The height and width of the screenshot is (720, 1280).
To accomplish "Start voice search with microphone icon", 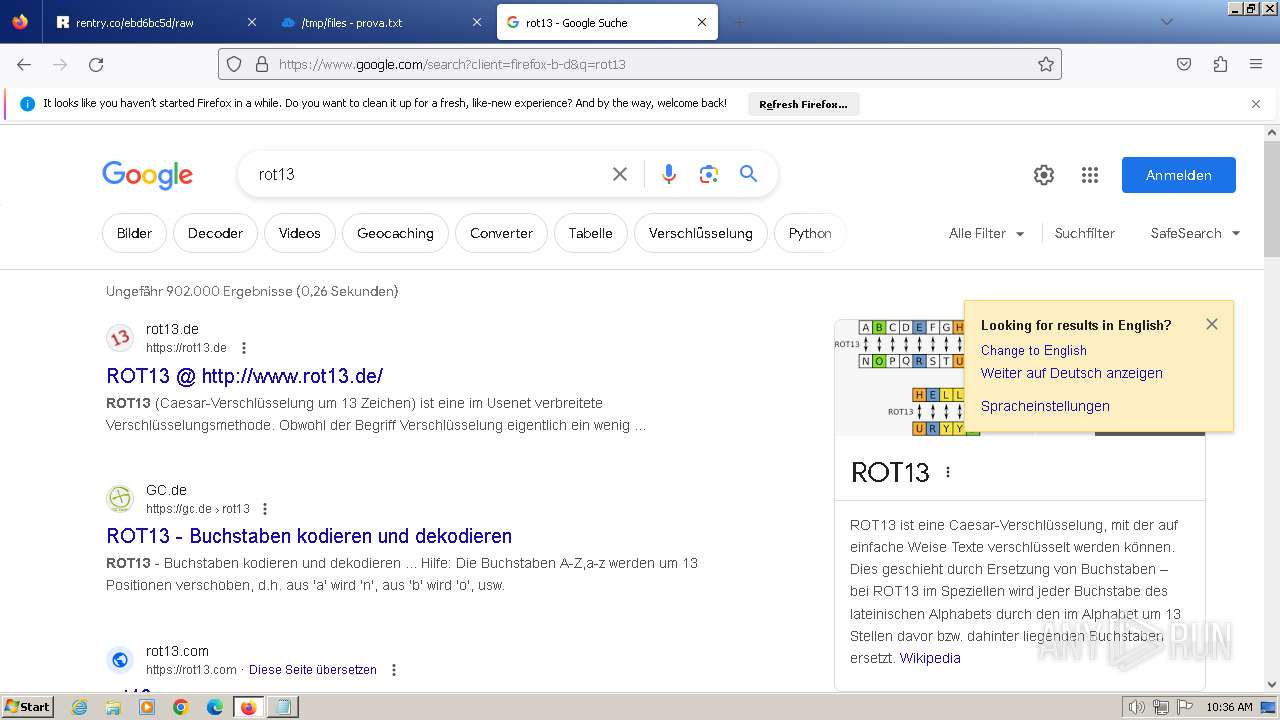I will [x=669, y=174].
